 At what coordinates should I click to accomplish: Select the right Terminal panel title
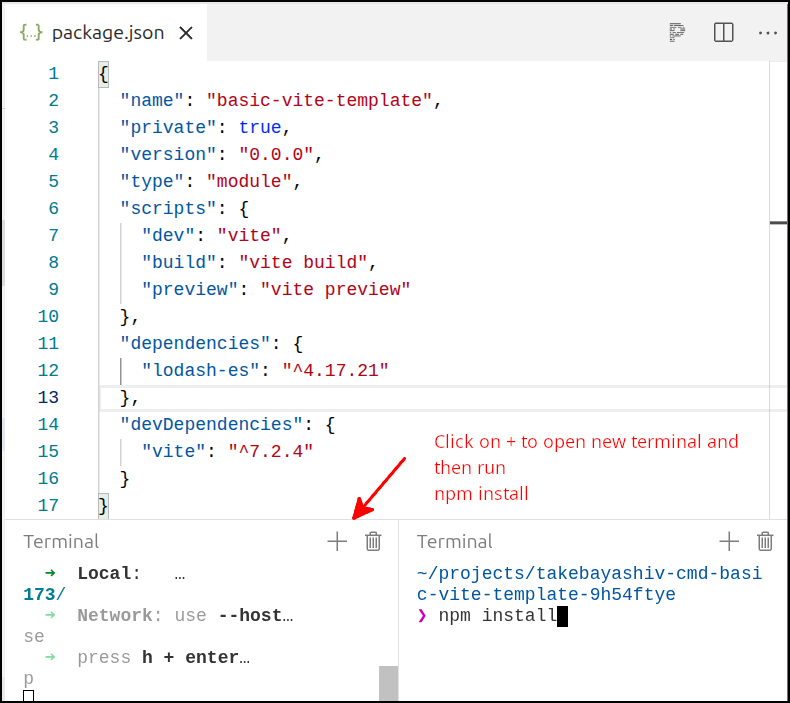pos(454,541)
